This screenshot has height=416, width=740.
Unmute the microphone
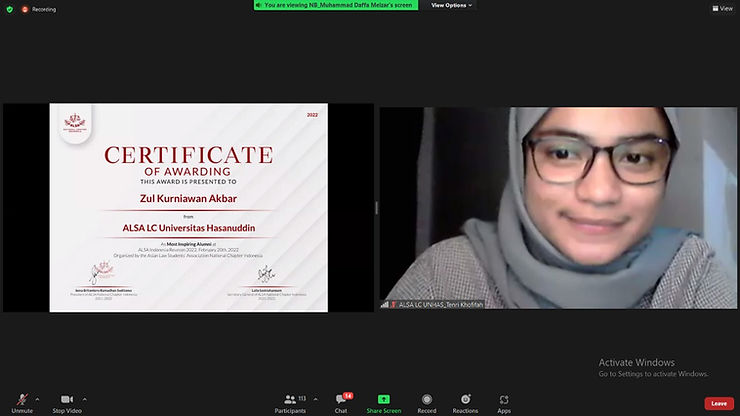click(x=22, y=403)
